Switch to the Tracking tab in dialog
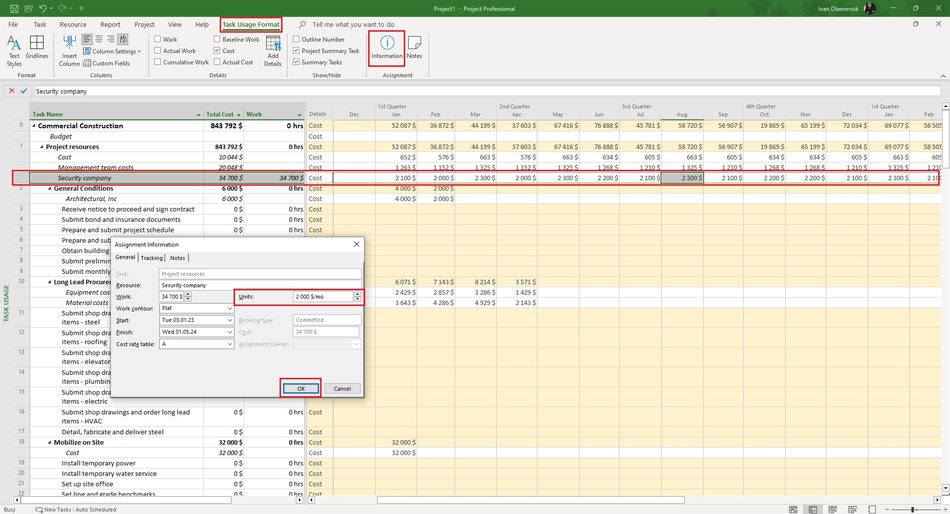Image resolution: width=950 pixels, height=514 pixels. pyautogui.click(x=151, y=258)
